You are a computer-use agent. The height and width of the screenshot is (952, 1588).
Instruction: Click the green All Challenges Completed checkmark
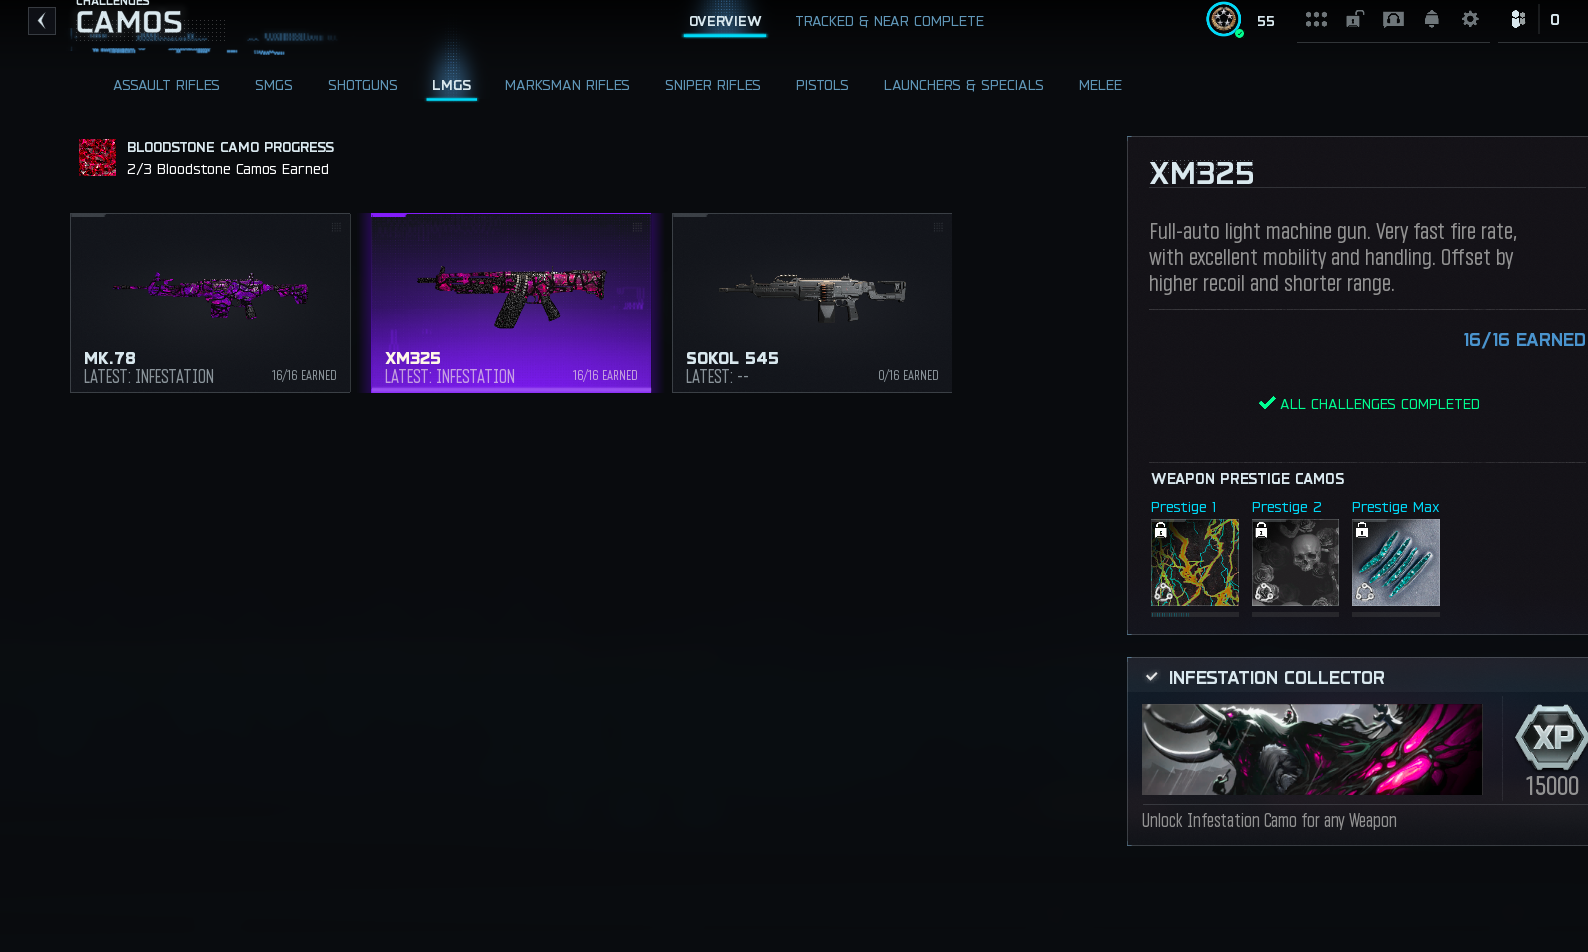coord(1267,404)
